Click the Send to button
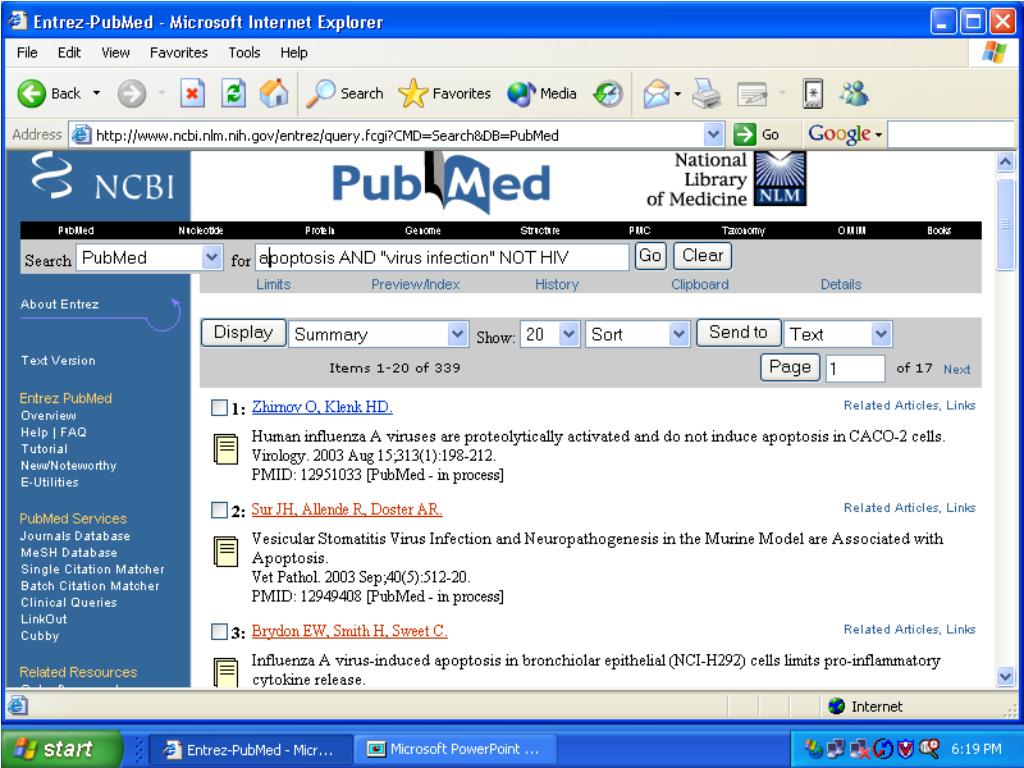This screenshot has width=1024, height=768. click(739, 332)
